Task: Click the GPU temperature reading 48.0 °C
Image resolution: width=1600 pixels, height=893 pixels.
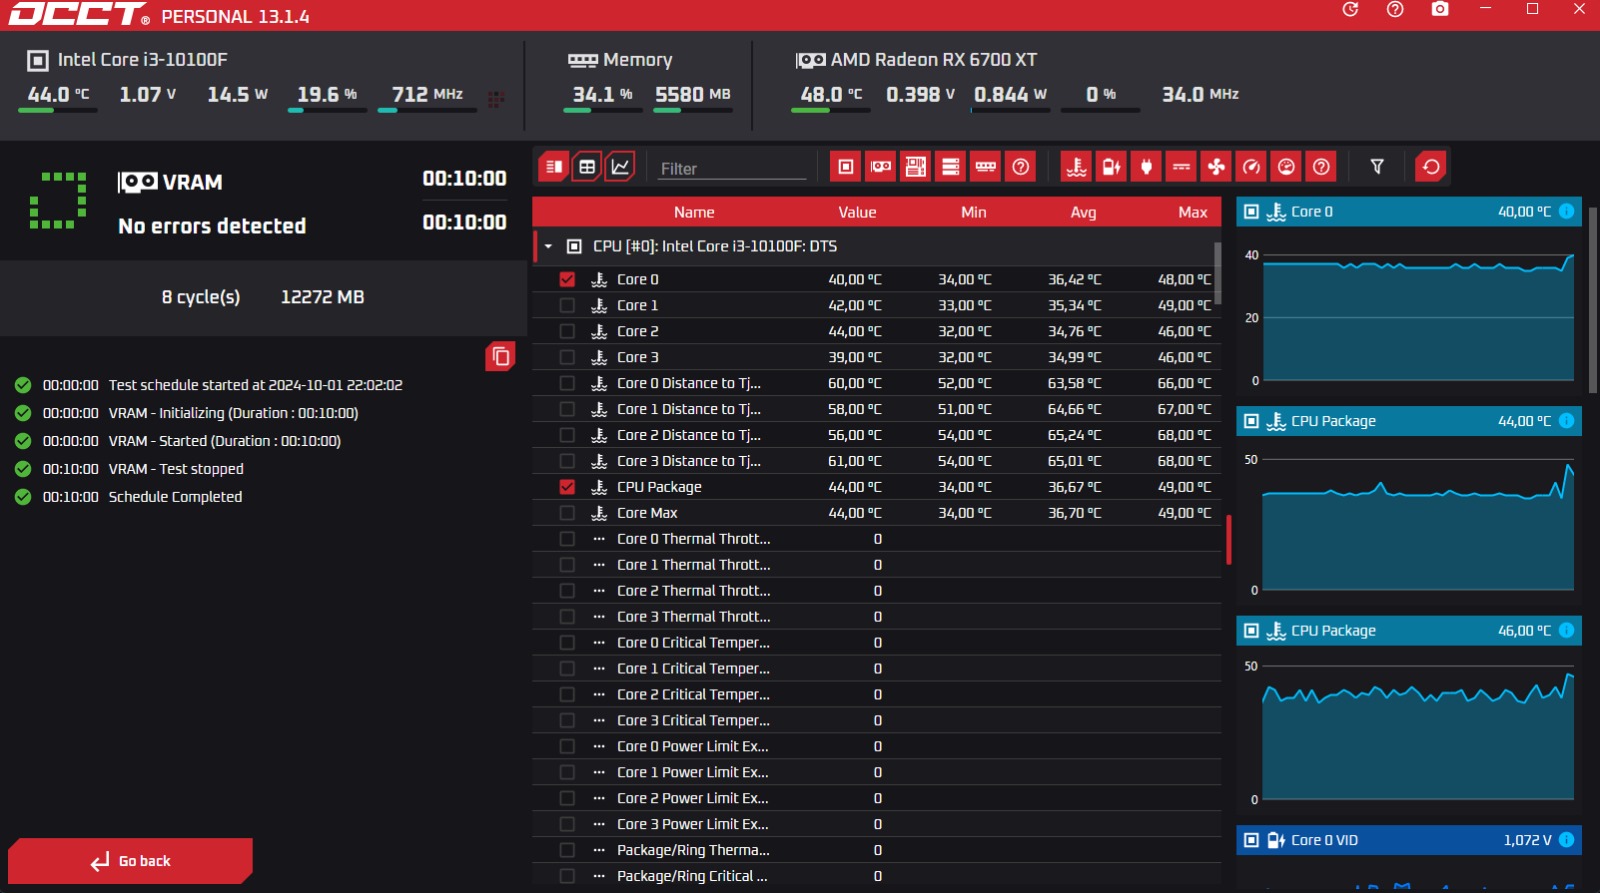Action: (x=831, y=94)
